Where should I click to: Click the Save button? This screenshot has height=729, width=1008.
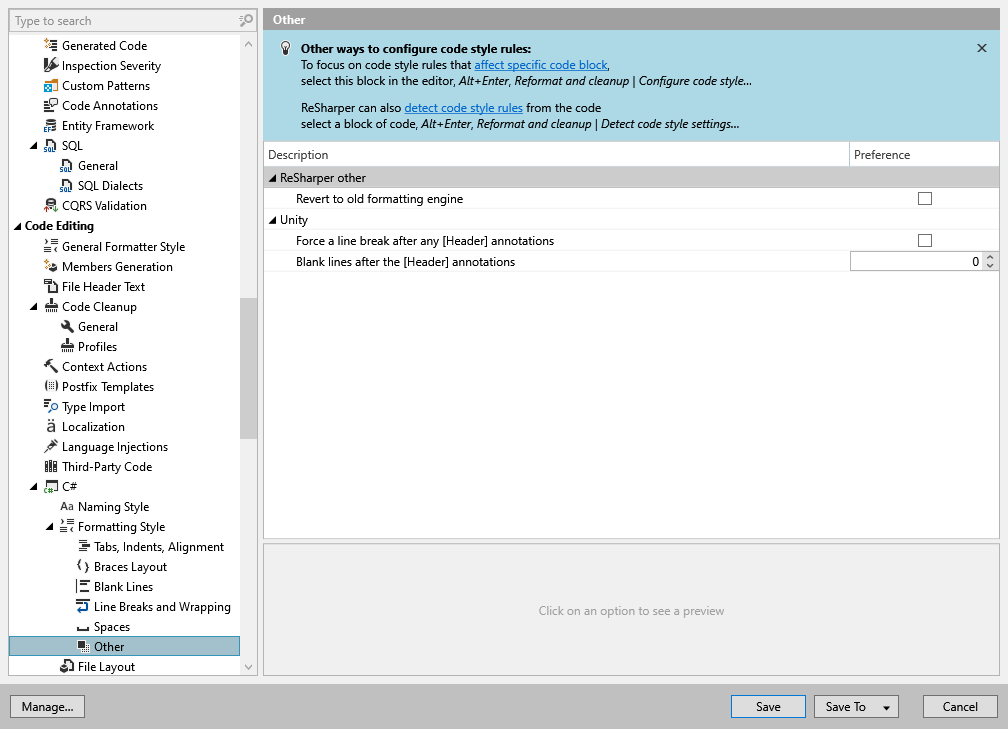768,706
